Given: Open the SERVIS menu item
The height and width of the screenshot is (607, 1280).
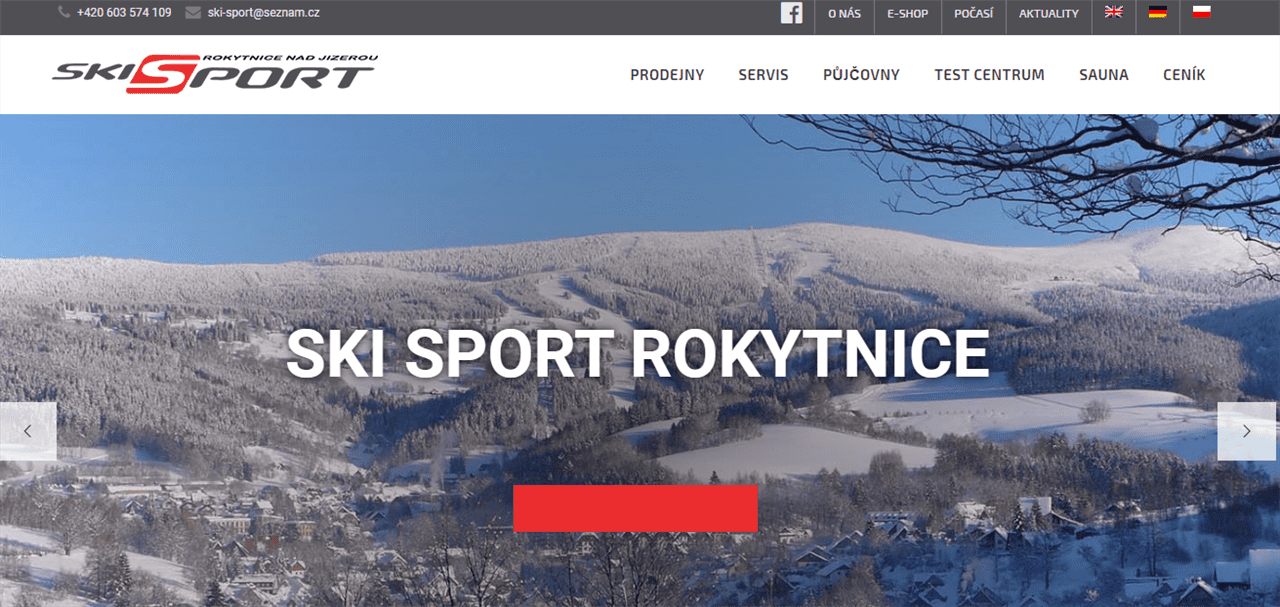Looking at the screenshot, I should point(764,75).
